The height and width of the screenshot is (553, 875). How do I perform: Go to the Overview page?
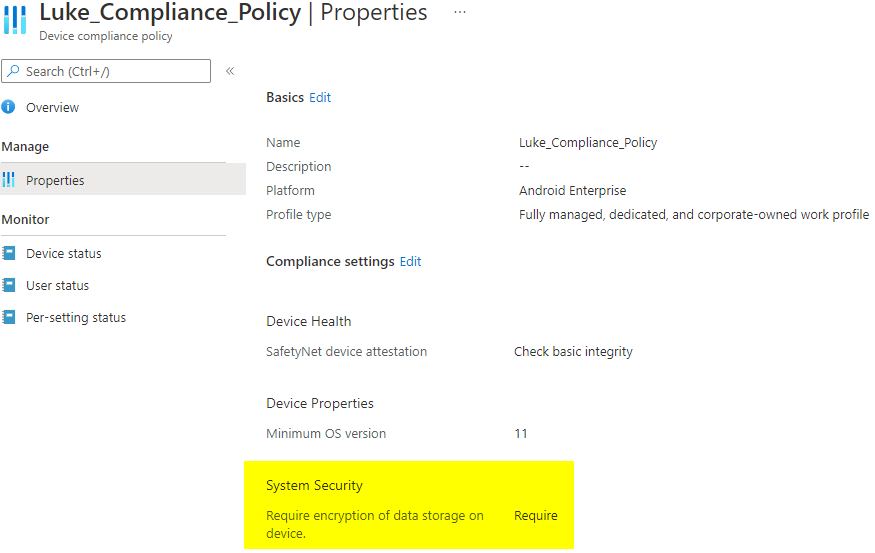[x=52, y=107]
